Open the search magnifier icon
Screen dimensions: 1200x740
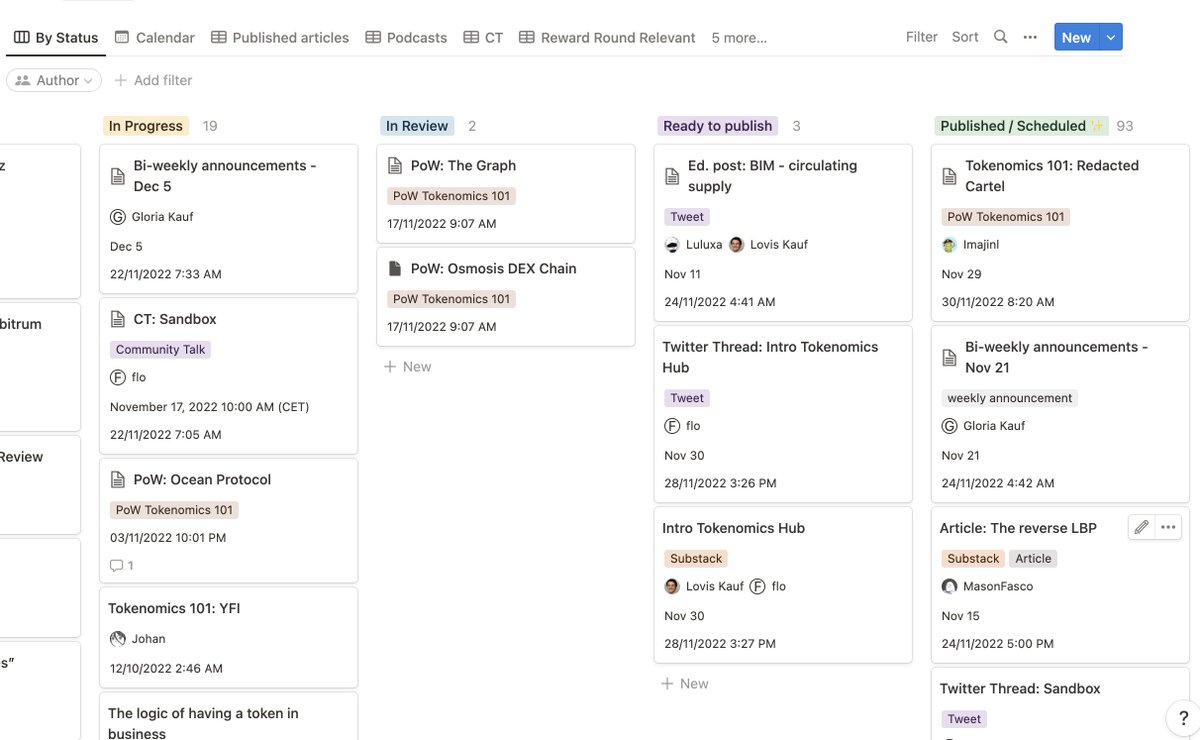coord(1000,37)
